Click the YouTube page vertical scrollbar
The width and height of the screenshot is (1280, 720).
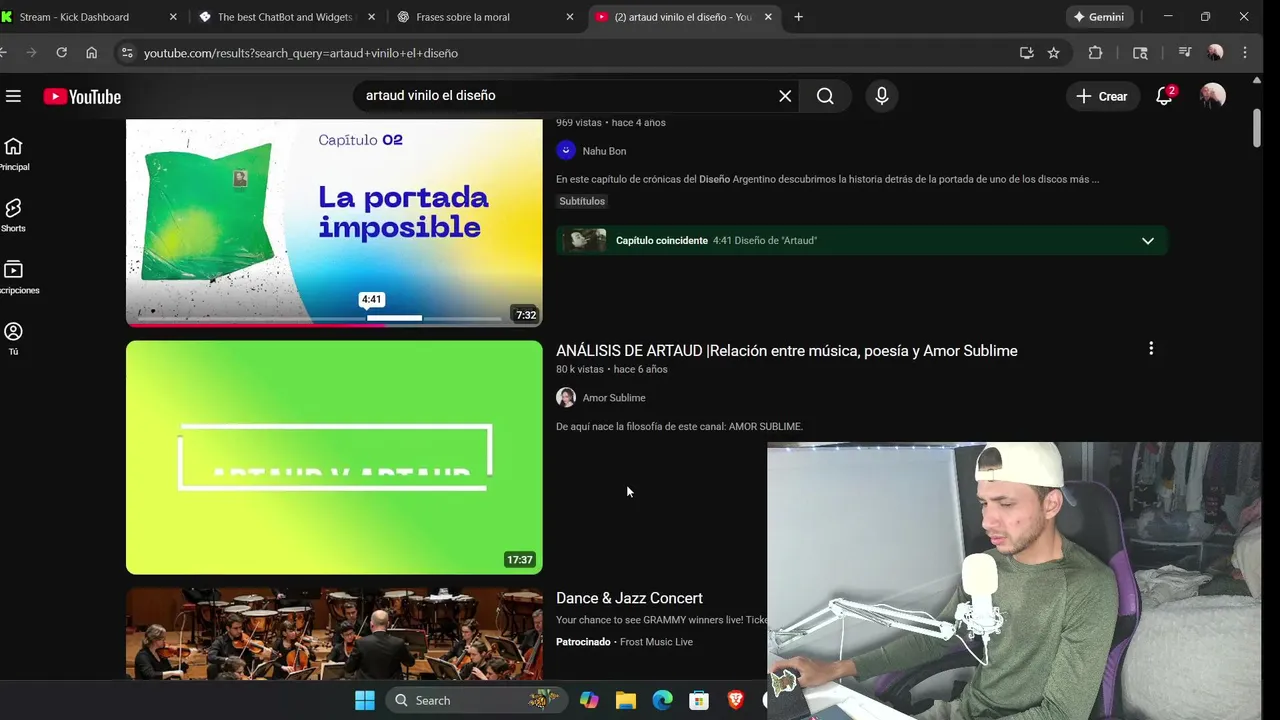pyautogui.click(x=1257, y=128)
